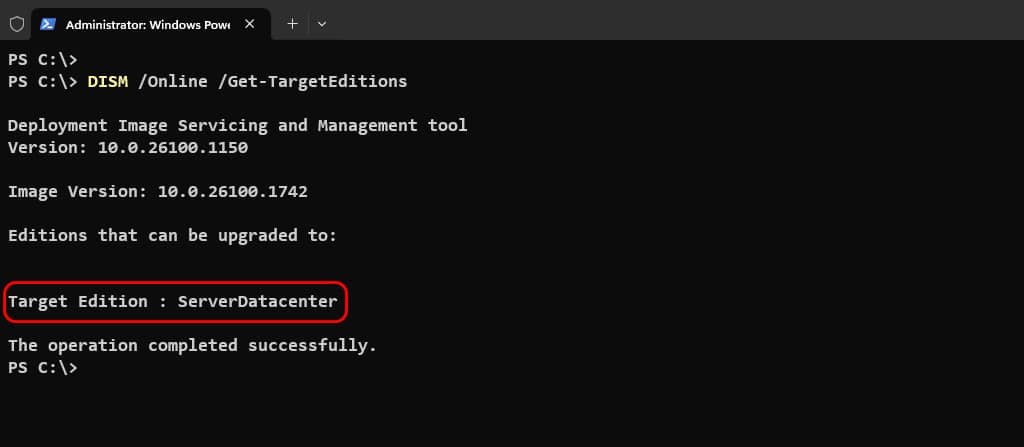Focus the last PS C:\> prompt line

pos(42,368)
